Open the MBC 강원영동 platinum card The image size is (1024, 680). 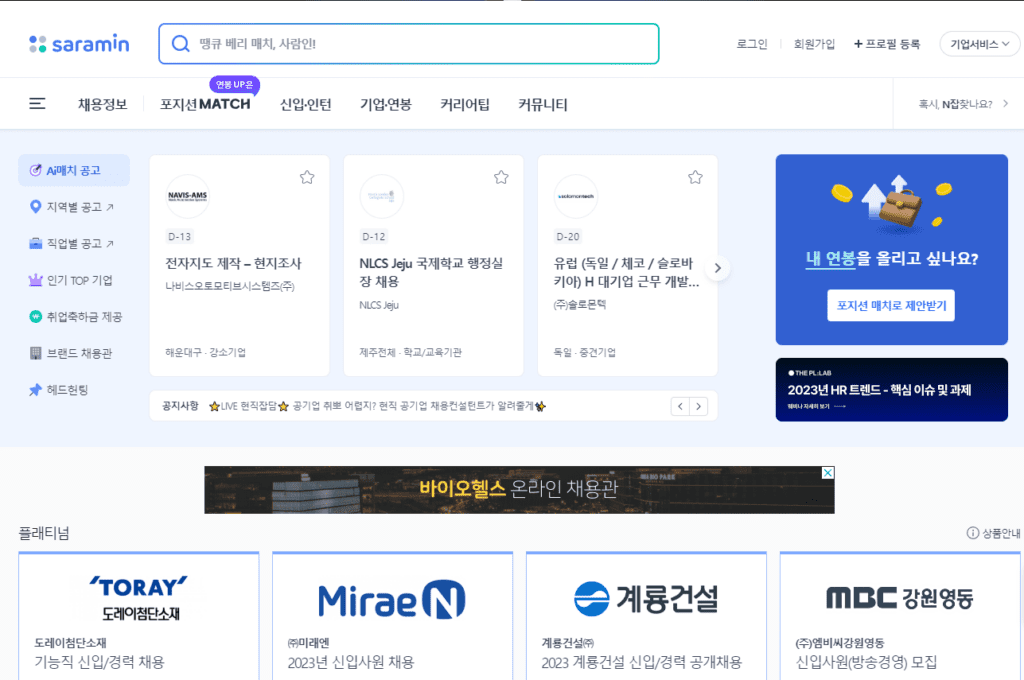tap(900, 616)
